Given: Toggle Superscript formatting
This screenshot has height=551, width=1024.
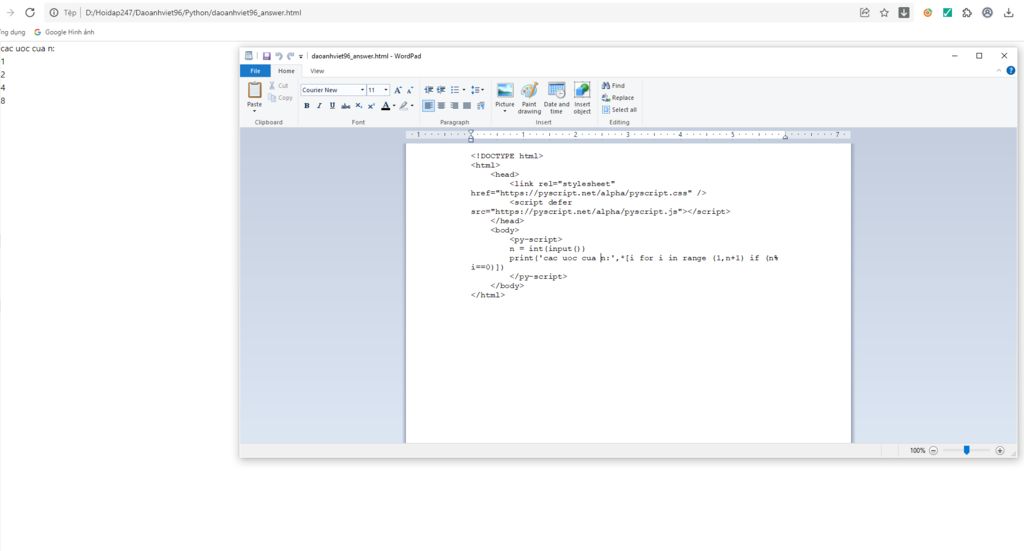Looking at the screenshot, I should click(371, 106).
